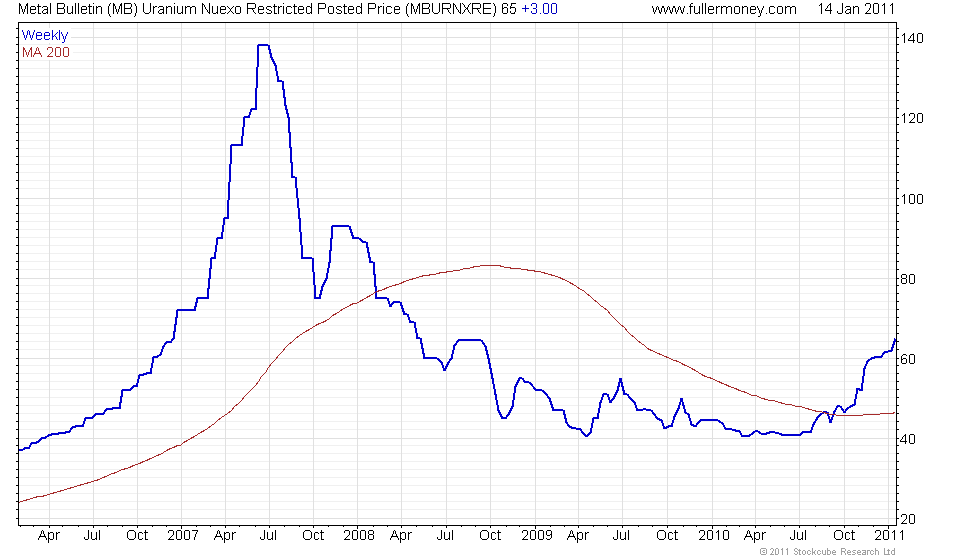The height and width of the screenshot is (560, 980).
Task: Click the '80' y-axis value
Action: point(908,279)
